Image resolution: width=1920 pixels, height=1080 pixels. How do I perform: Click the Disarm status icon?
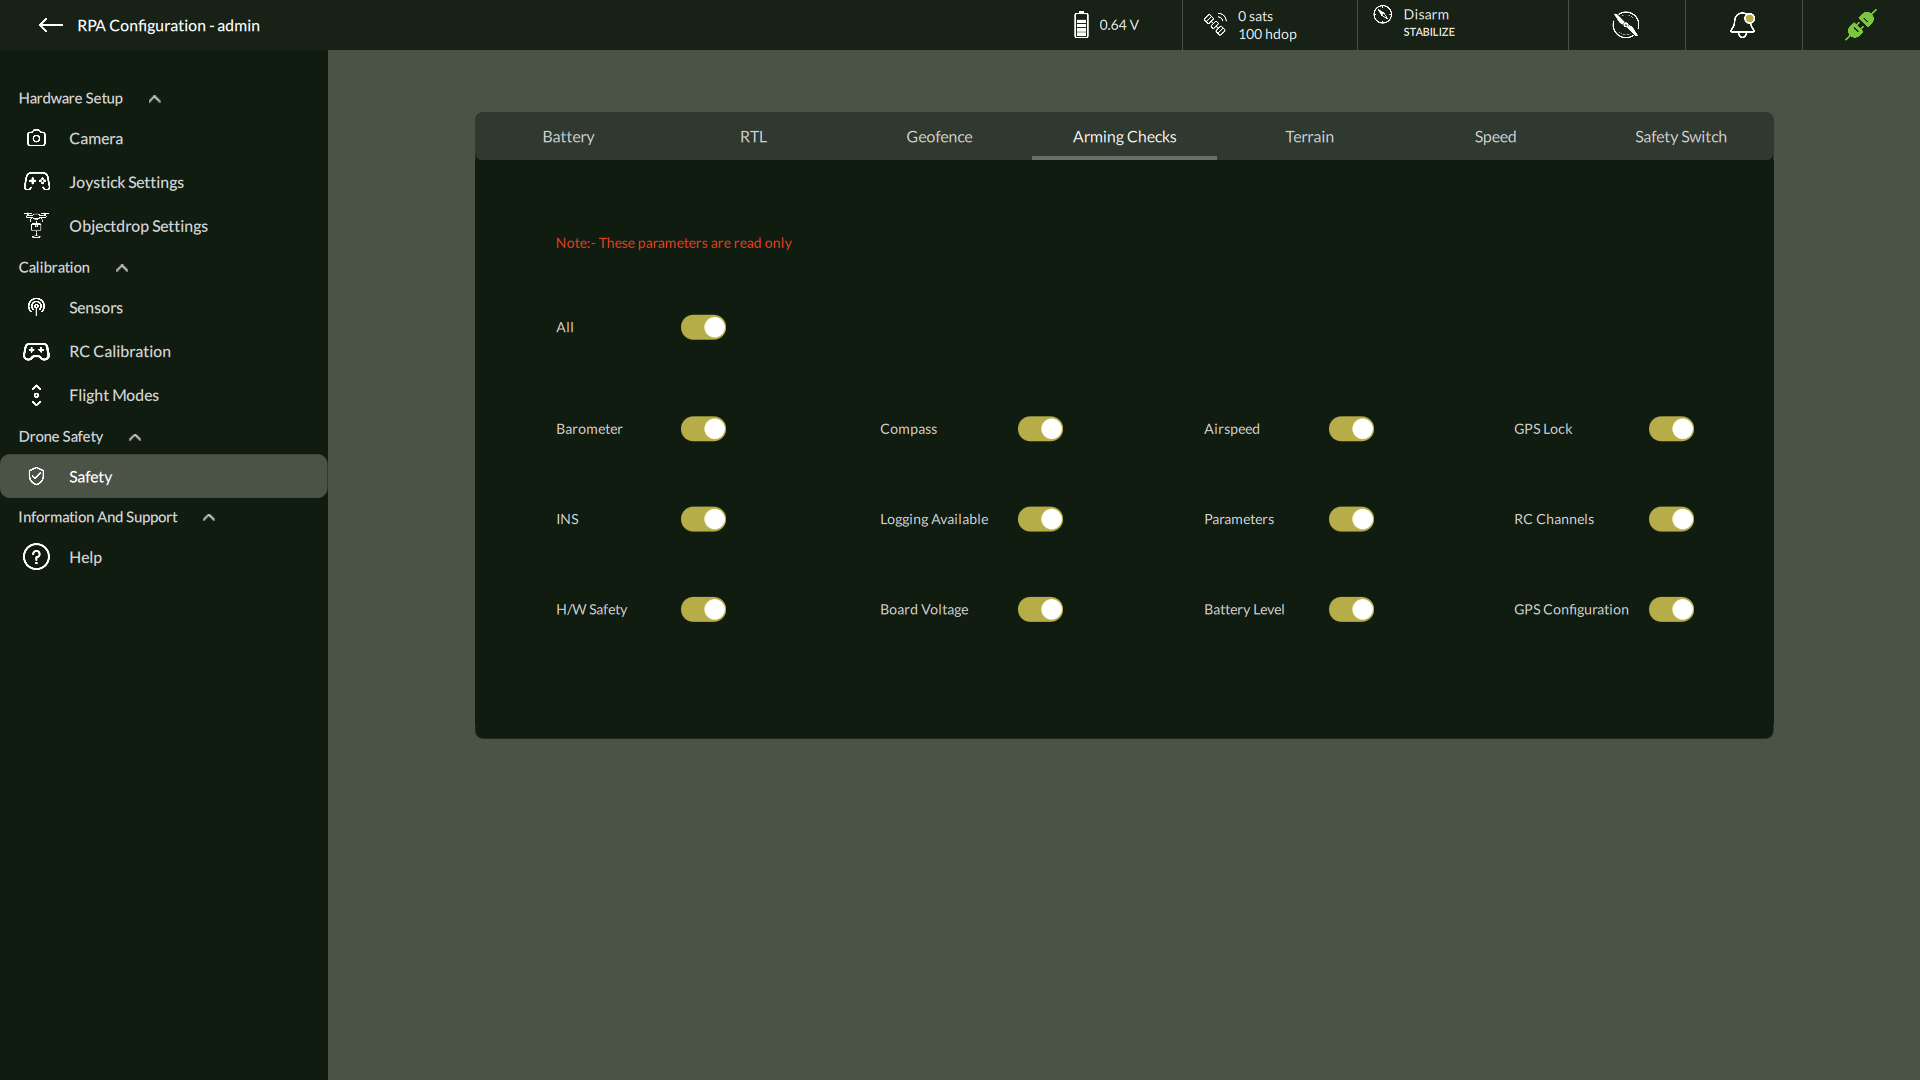coord(1383,14)
